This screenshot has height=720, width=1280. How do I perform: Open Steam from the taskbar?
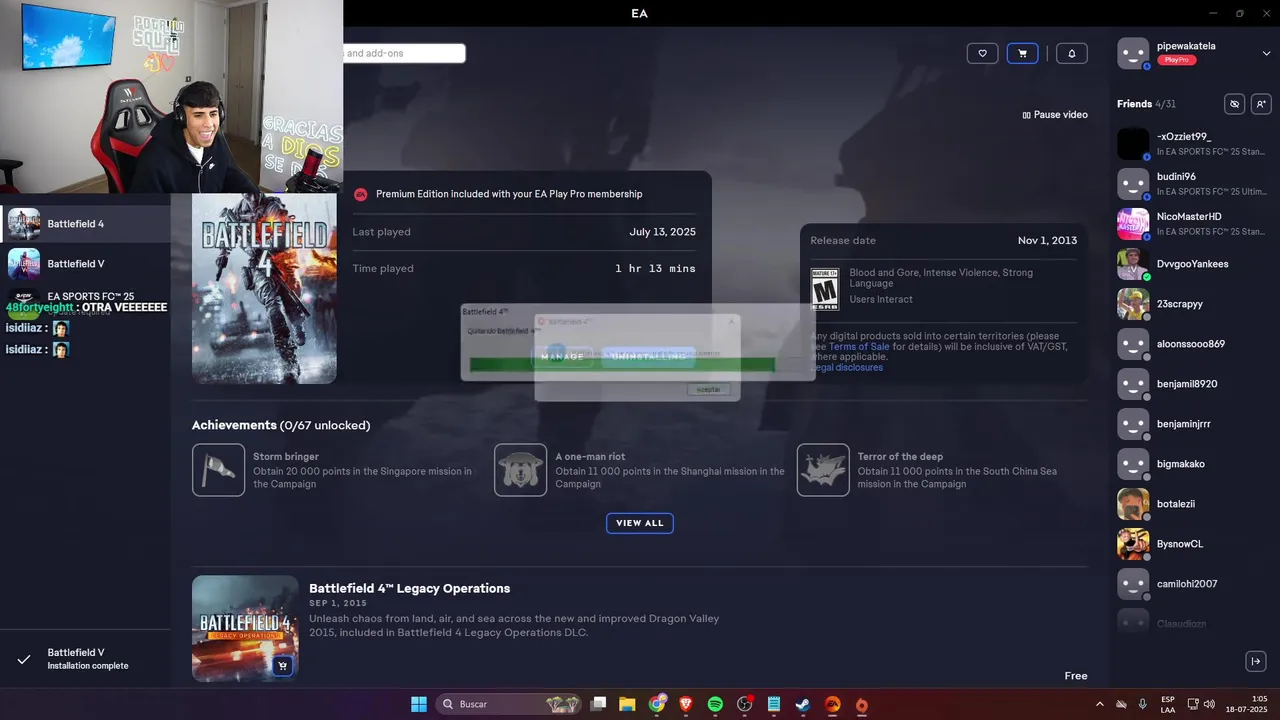click(803, 704)
